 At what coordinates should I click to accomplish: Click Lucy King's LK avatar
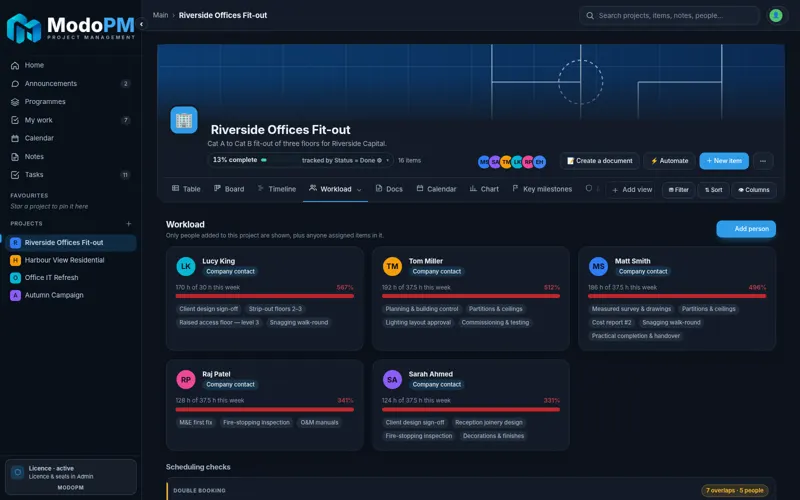click(x=186, y=266)
